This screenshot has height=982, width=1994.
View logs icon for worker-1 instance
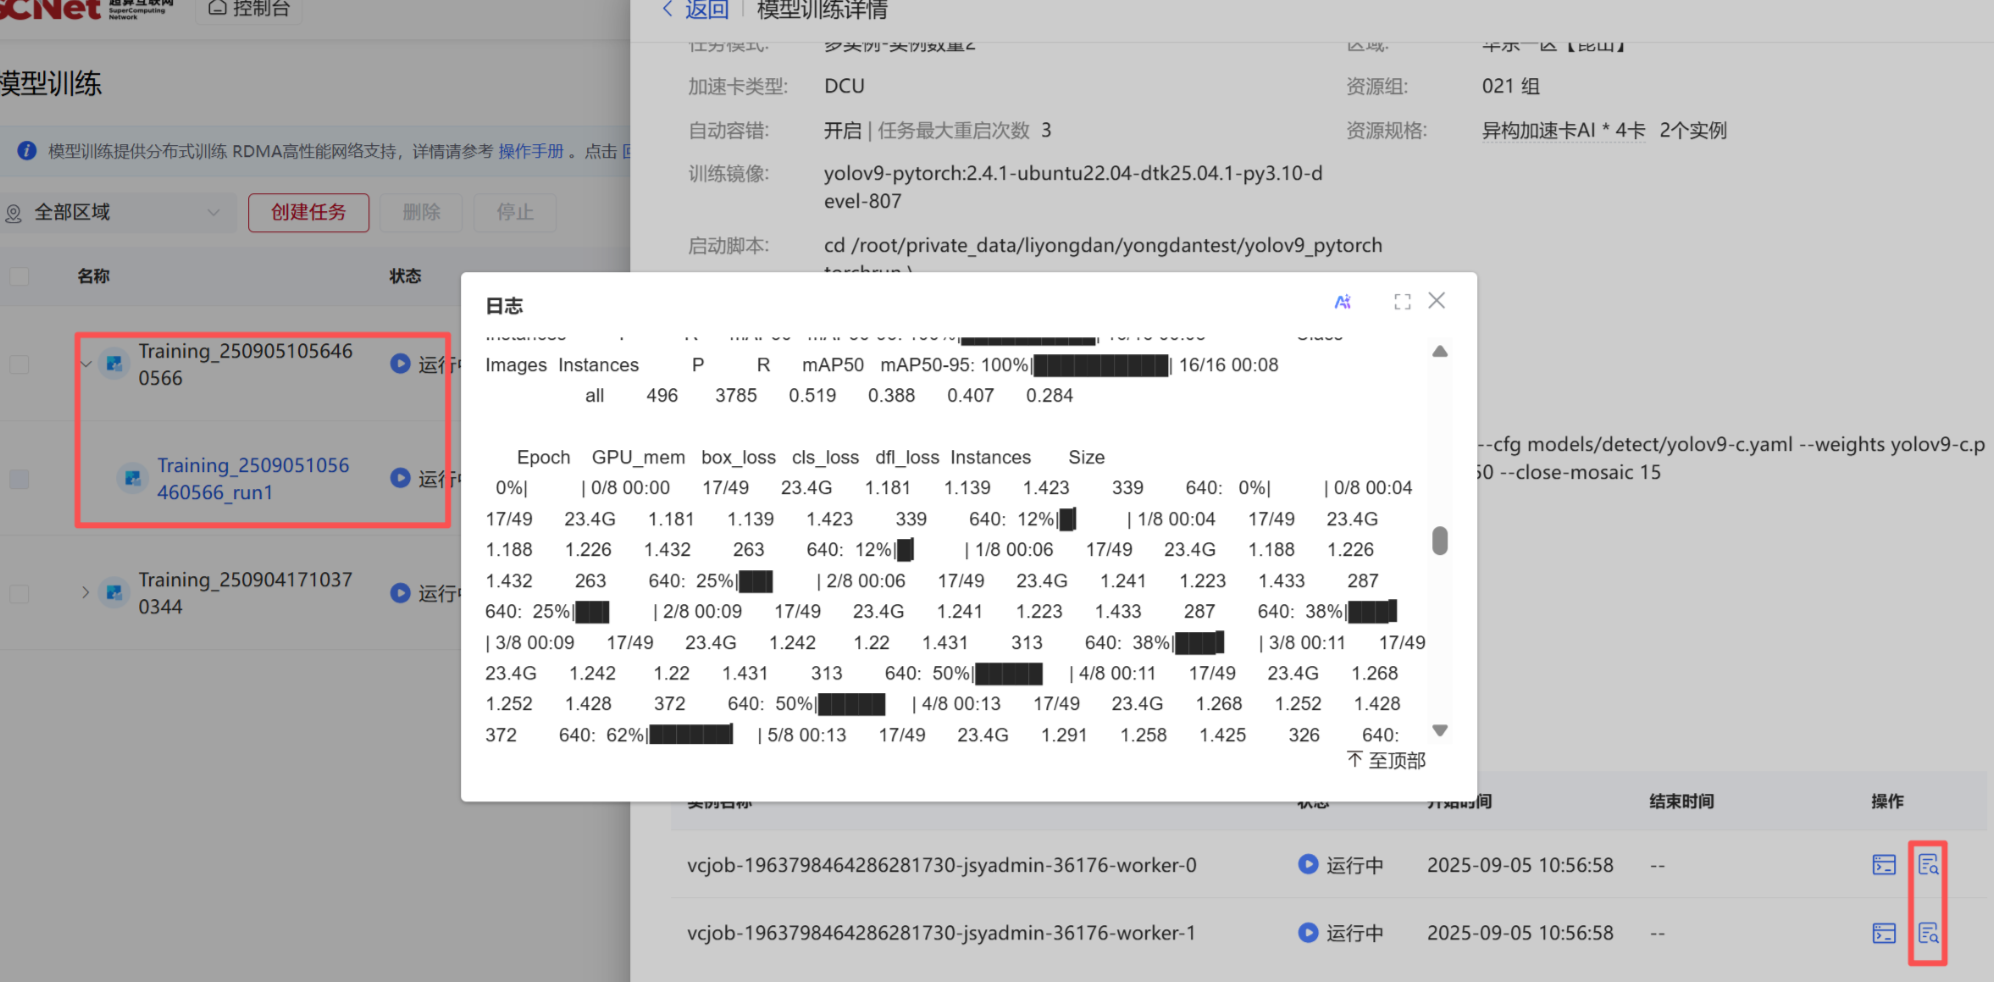click(1928, 933)
